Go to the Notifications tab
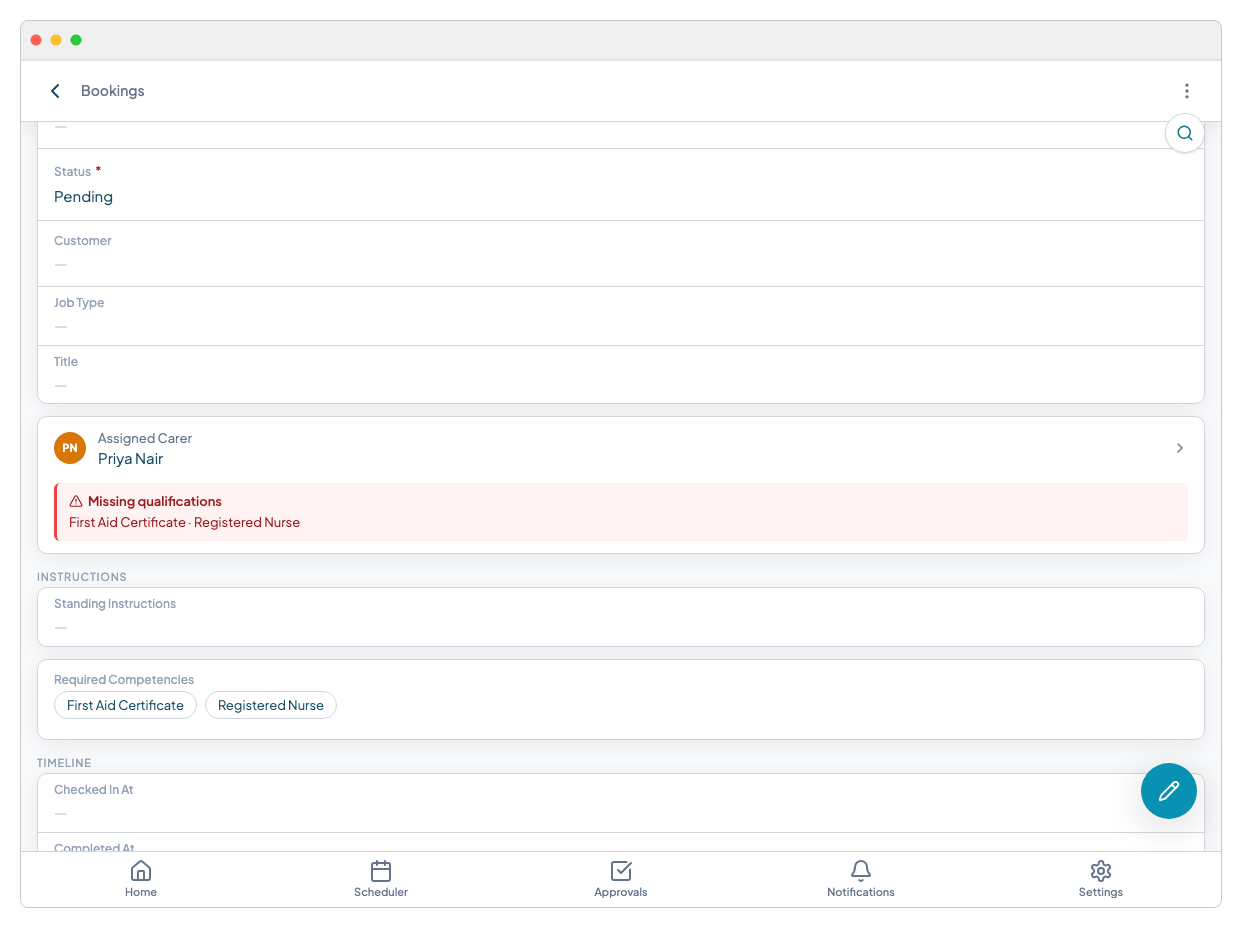The width and height of the screenshot is (1242, 928). 860,878
